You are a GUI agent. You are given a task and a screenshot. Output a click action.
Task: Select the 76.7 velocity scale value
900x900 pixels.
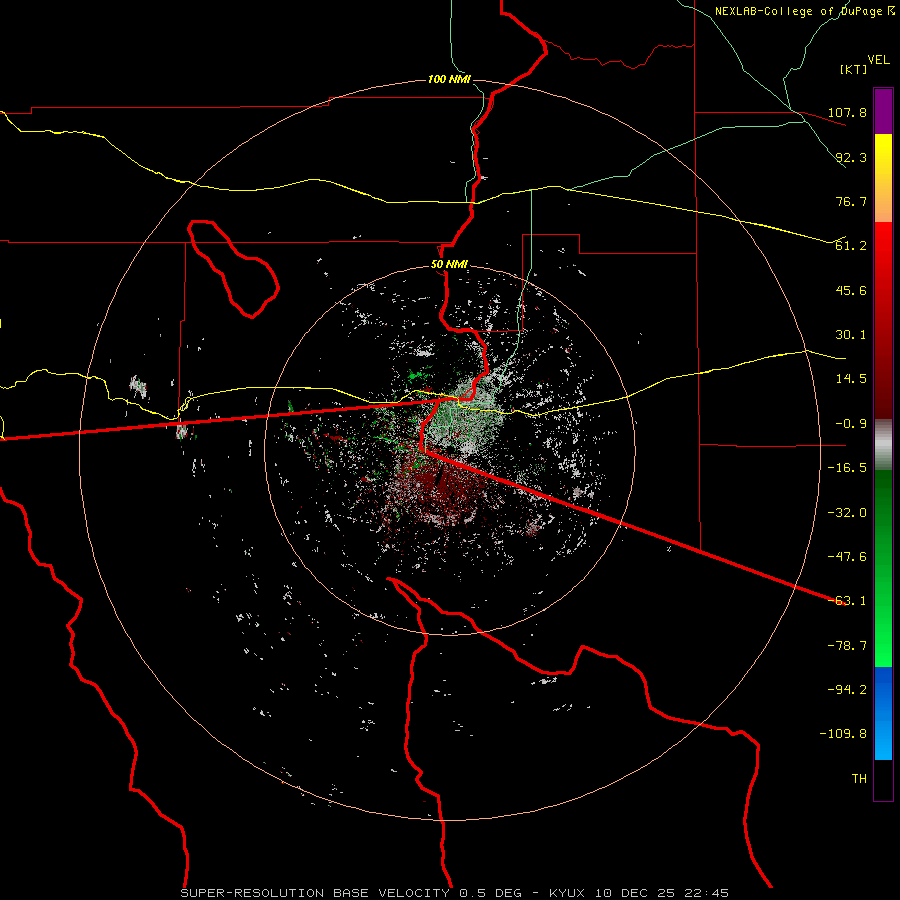[x=851, y=201]
